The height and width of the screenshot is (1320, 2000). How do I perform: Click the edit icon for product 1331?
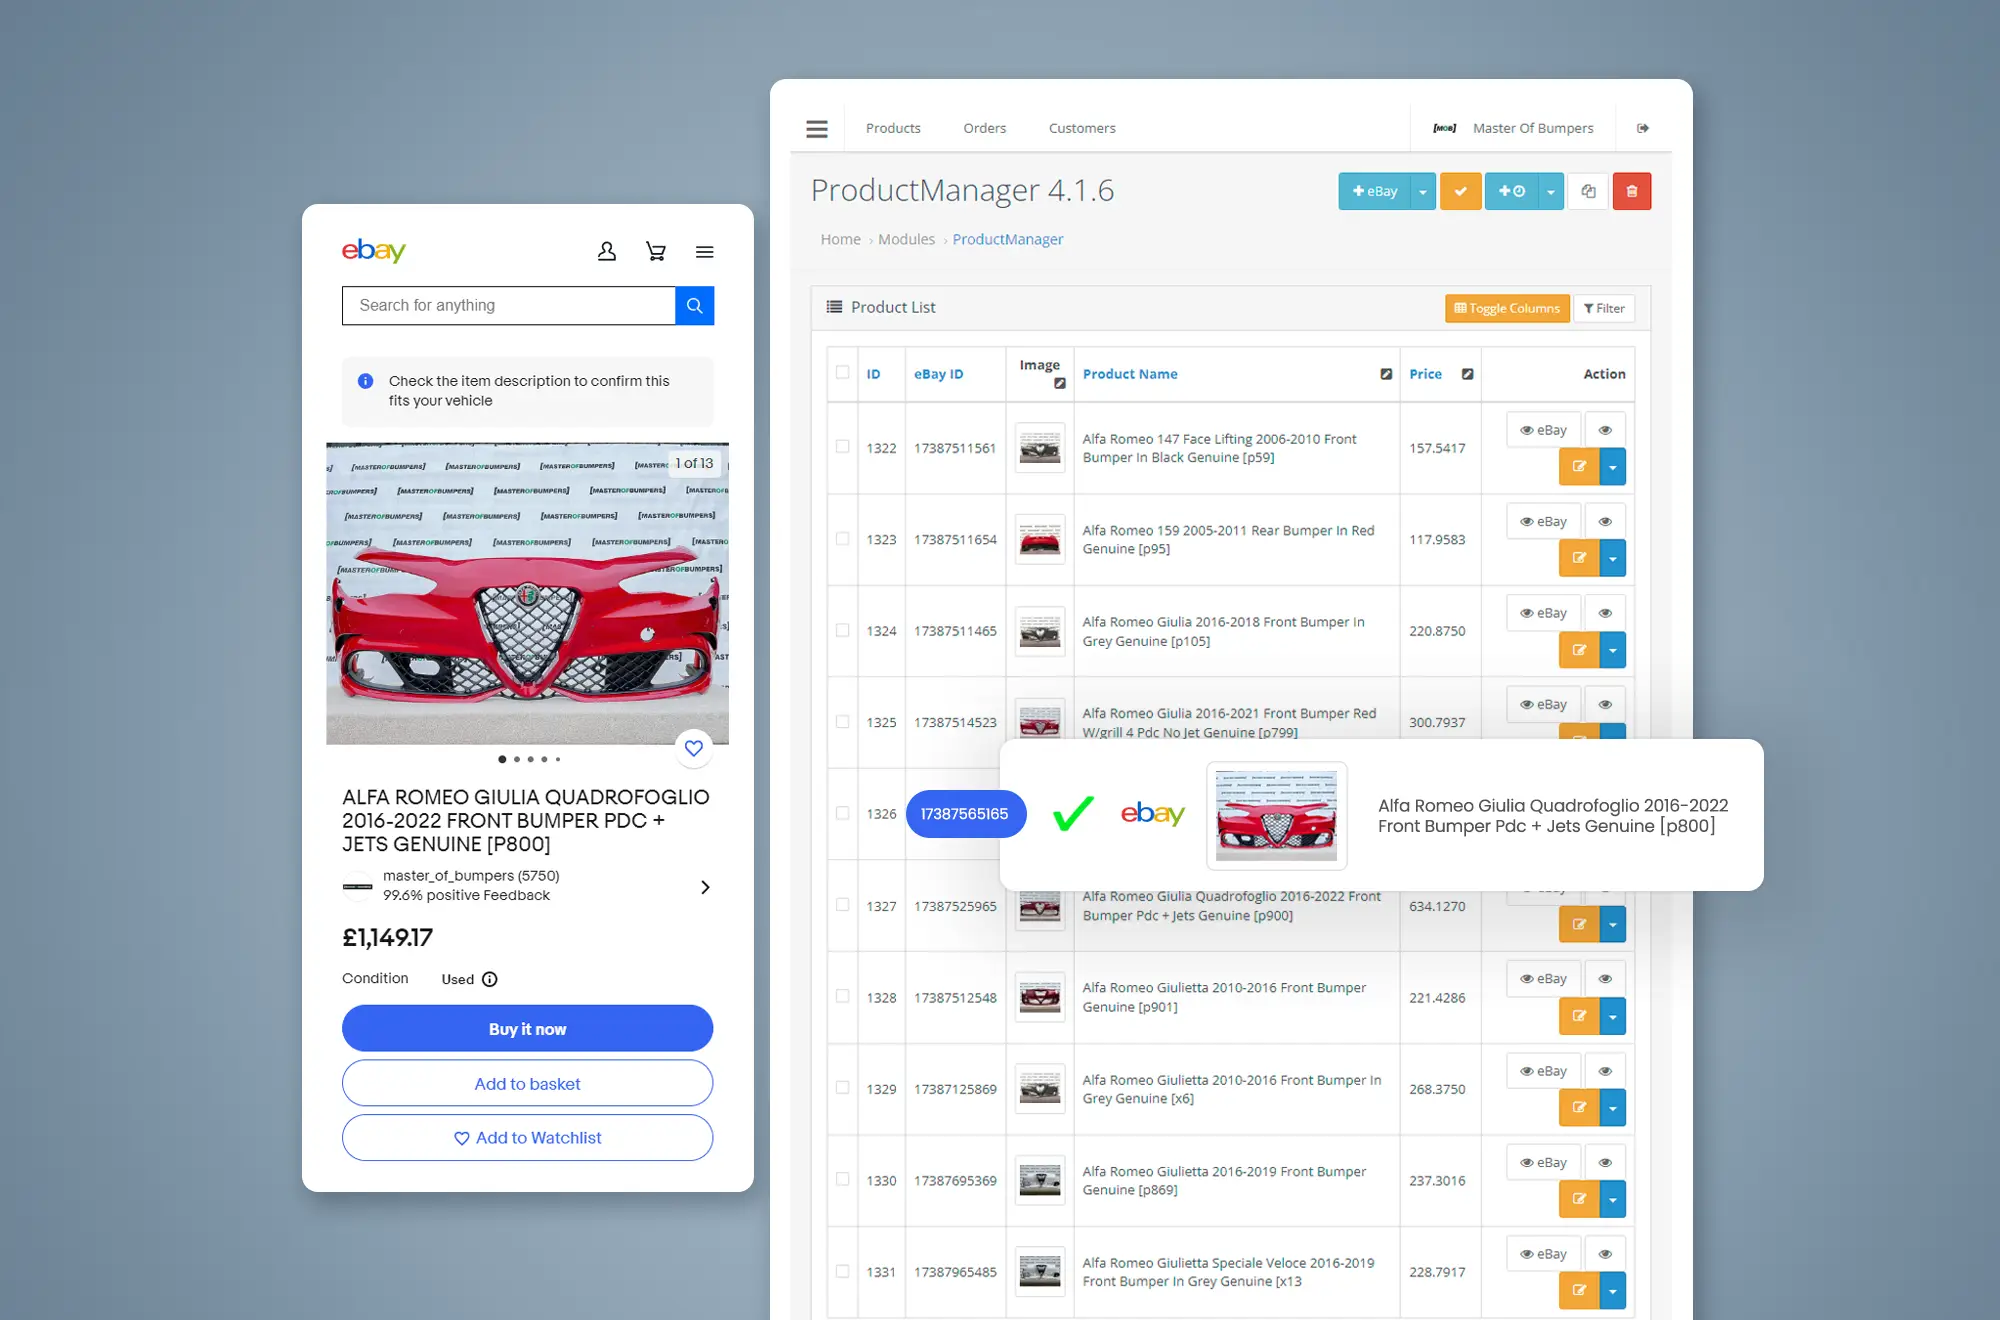(x=1579, y=1290)
